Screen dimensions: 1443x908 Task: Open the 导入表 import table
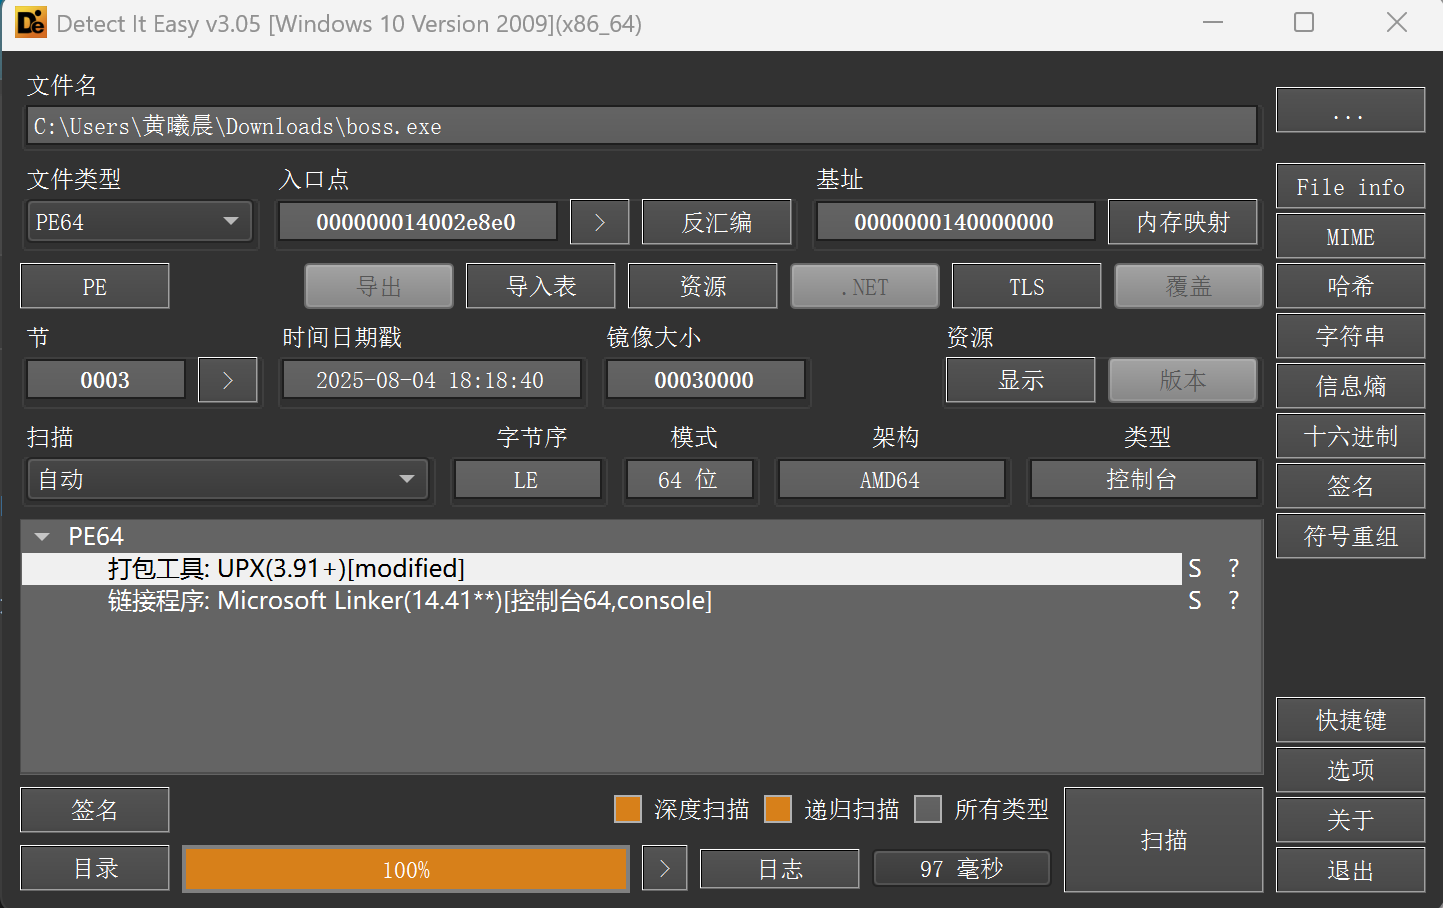click(x=541, y=286)
